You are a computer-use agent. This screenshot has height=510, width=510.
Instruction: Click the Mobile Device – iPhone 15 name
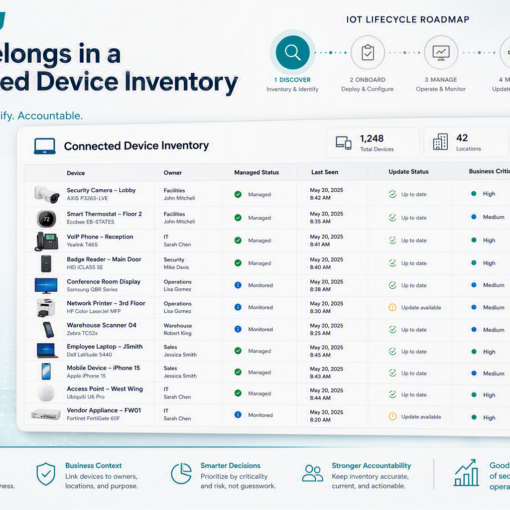[103, 368]
